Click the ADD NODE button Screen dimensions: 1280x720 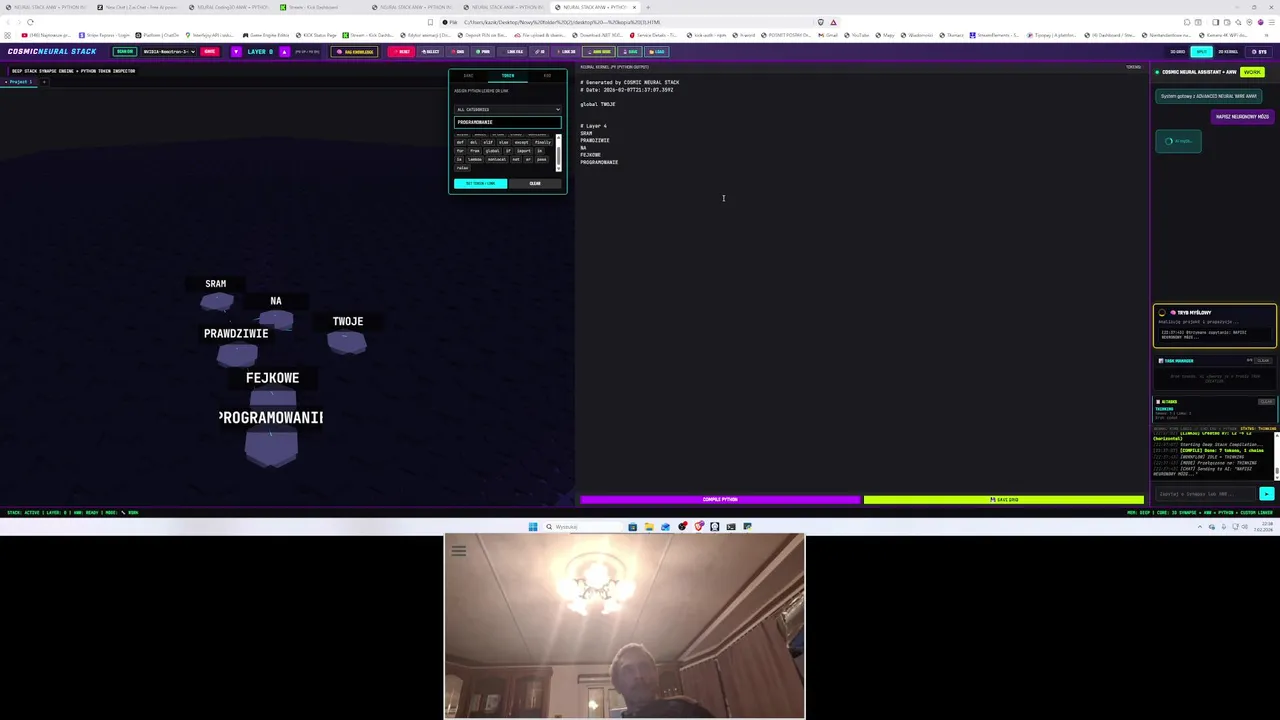coord(599,51)
